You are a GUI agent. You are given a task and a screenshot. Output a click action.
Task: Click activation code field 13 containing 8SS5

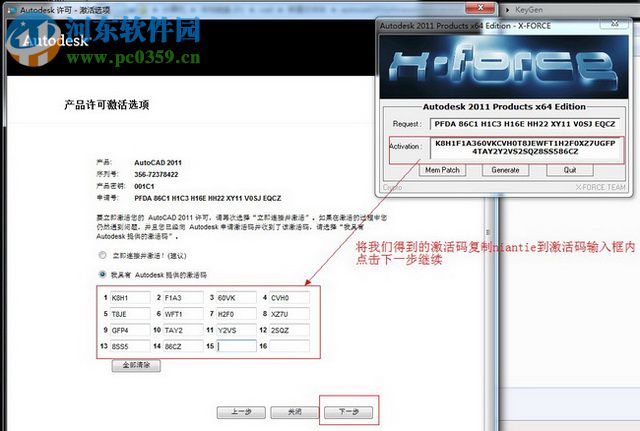pos(130,346)
